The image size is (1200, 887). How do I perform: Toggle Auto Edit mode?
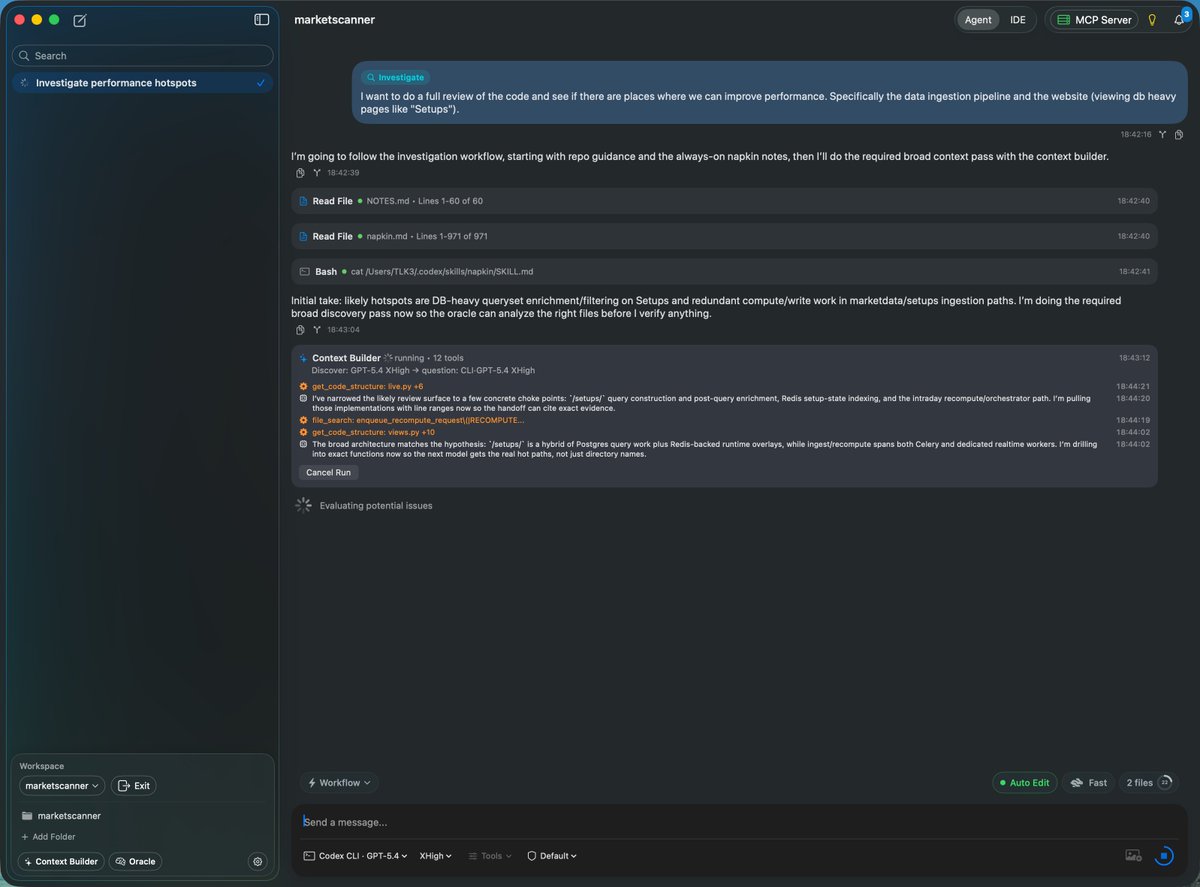pyautogui.click(x=1024, y=783)
